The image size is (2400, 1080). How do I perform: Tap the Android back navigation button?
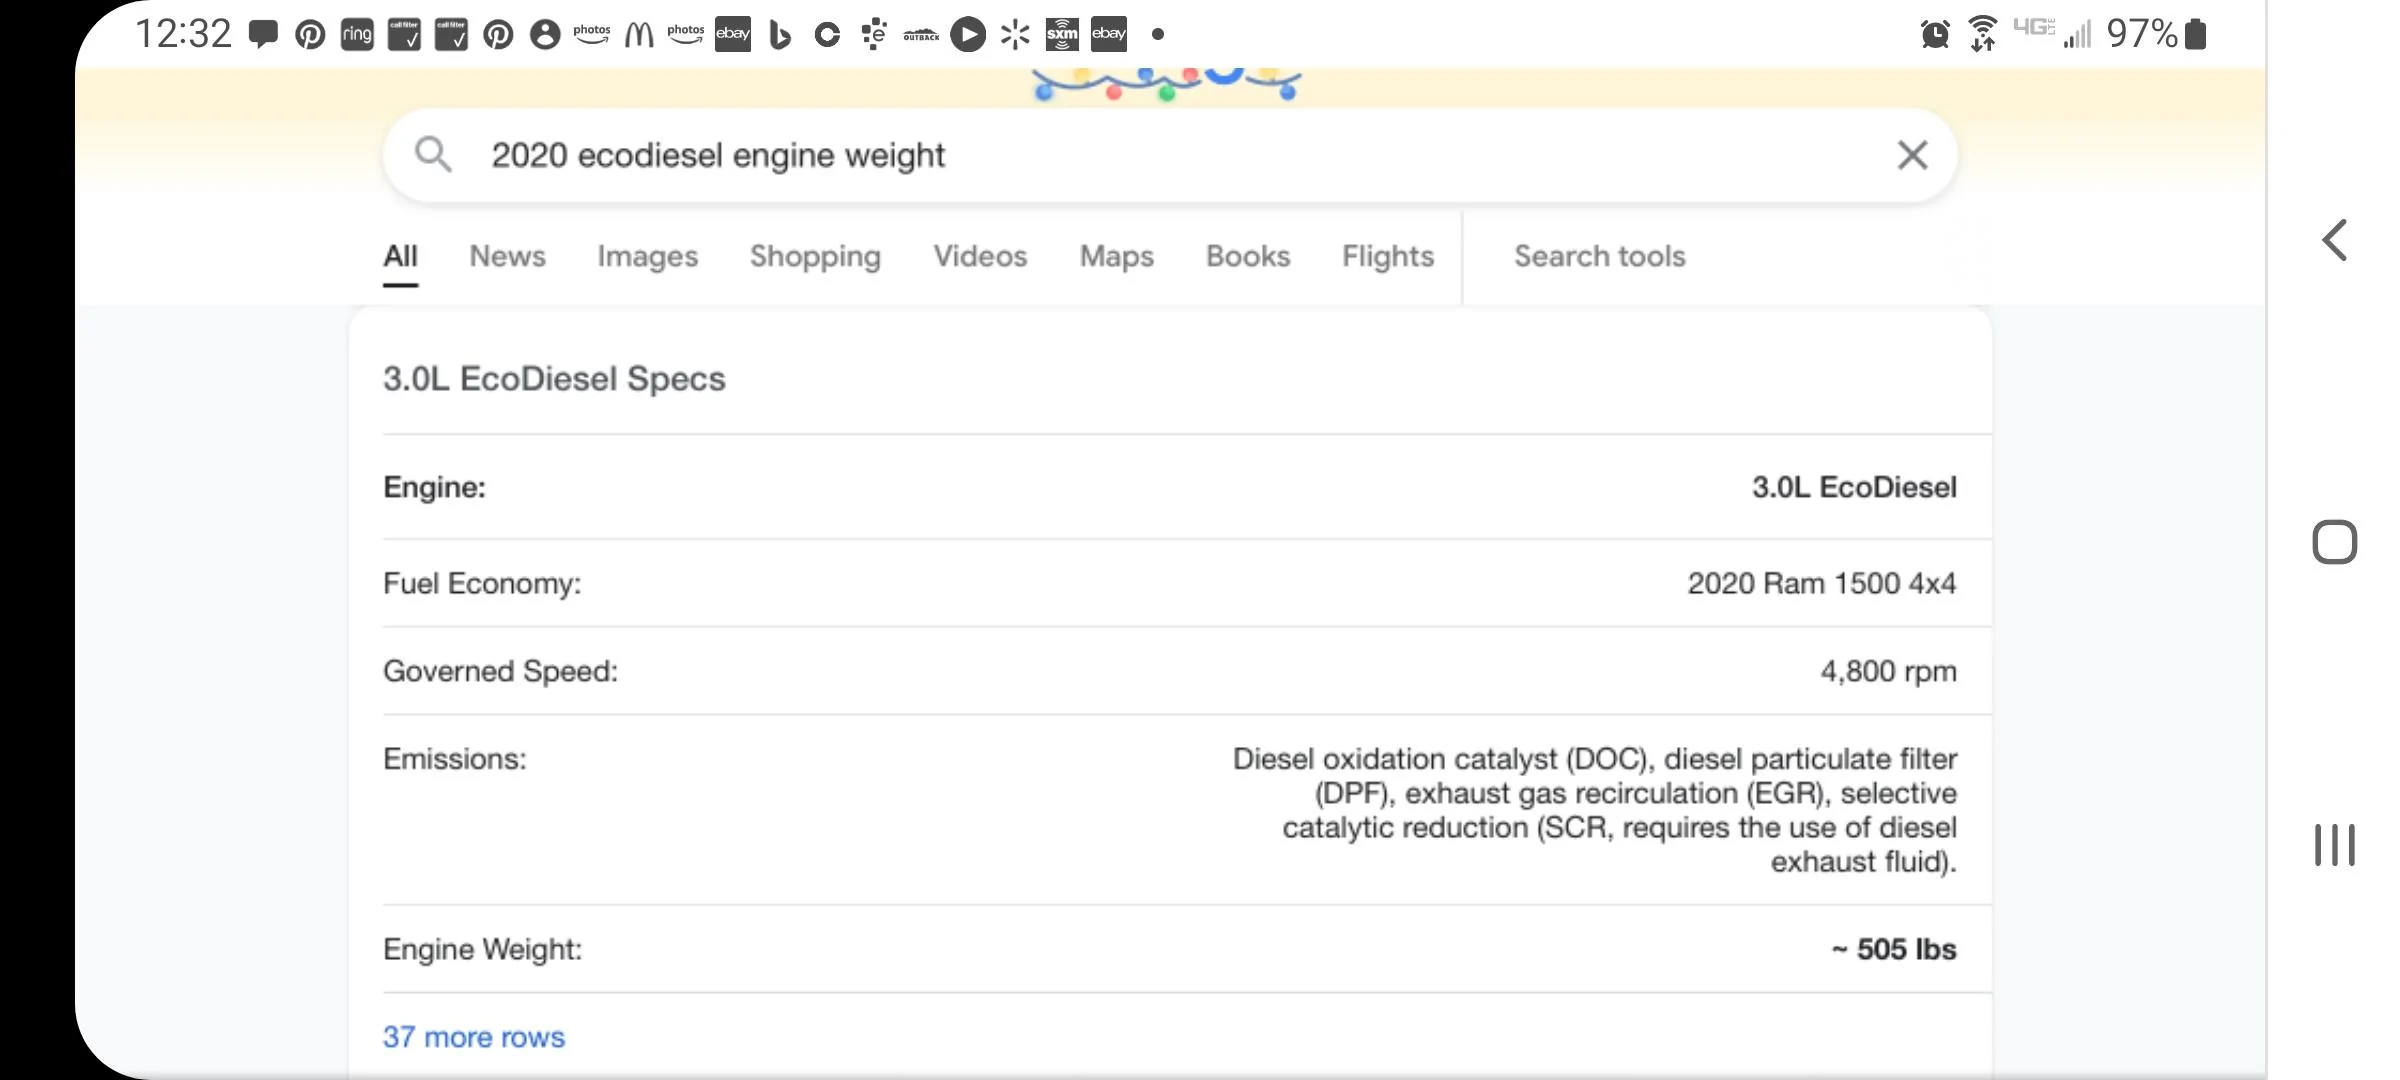[x=2335, y=240]
